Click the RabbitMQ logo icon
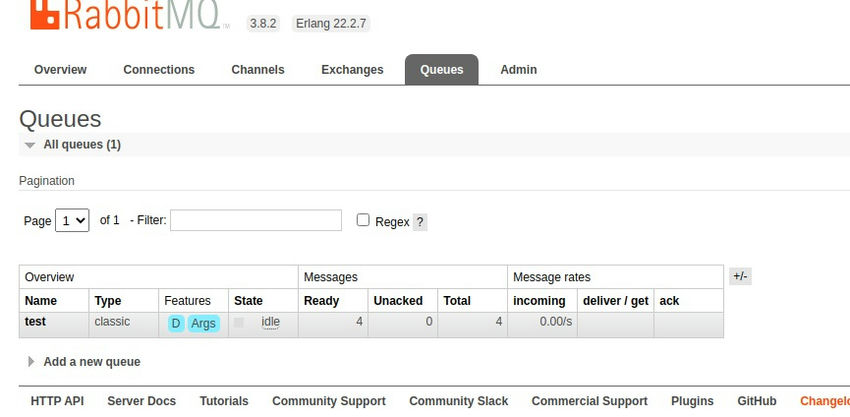This screenshot has width=850, height=417. click(43, 14)
